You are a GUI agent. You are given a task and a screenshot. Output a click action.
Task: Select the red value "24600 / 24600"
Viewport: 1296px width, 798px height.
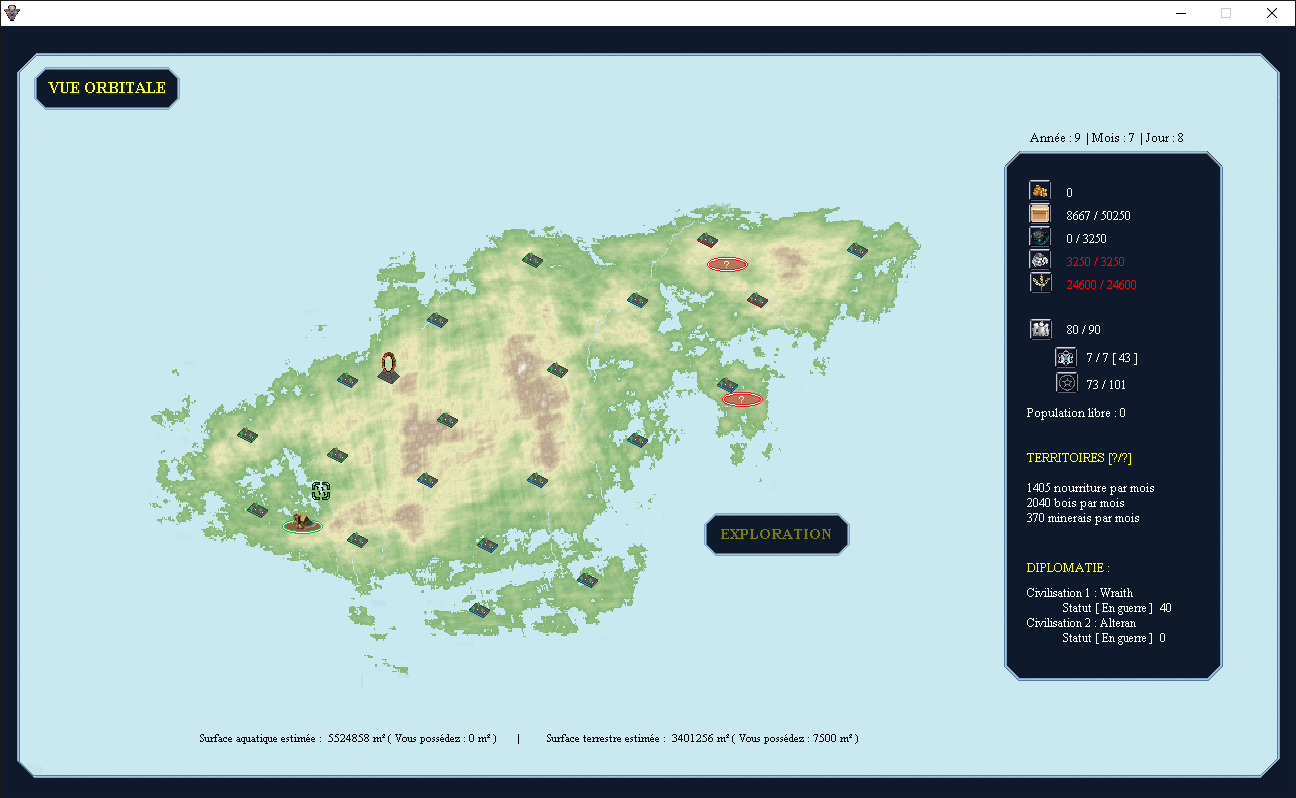1101,285
